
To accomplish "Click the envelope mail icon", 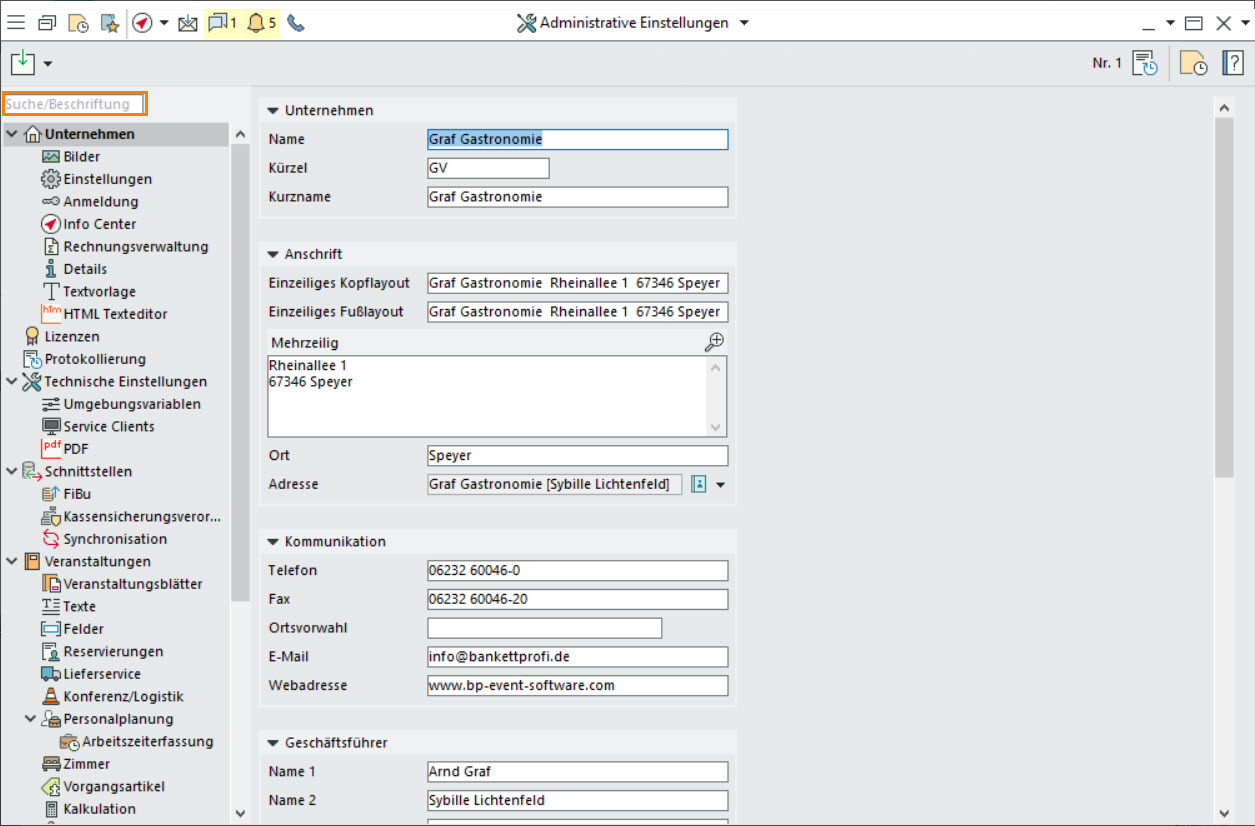I will click(x=187, y=23).
